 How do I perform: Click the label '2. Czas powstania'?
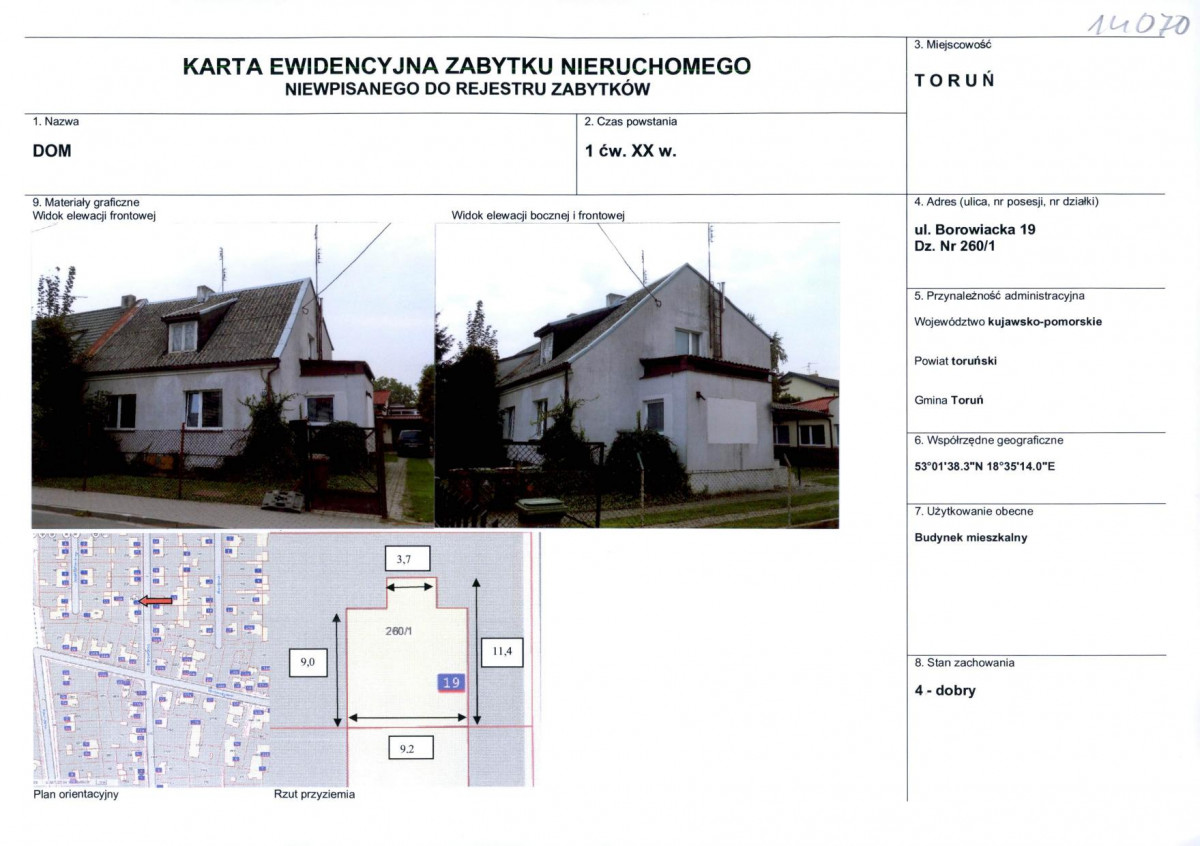(631, 122)
